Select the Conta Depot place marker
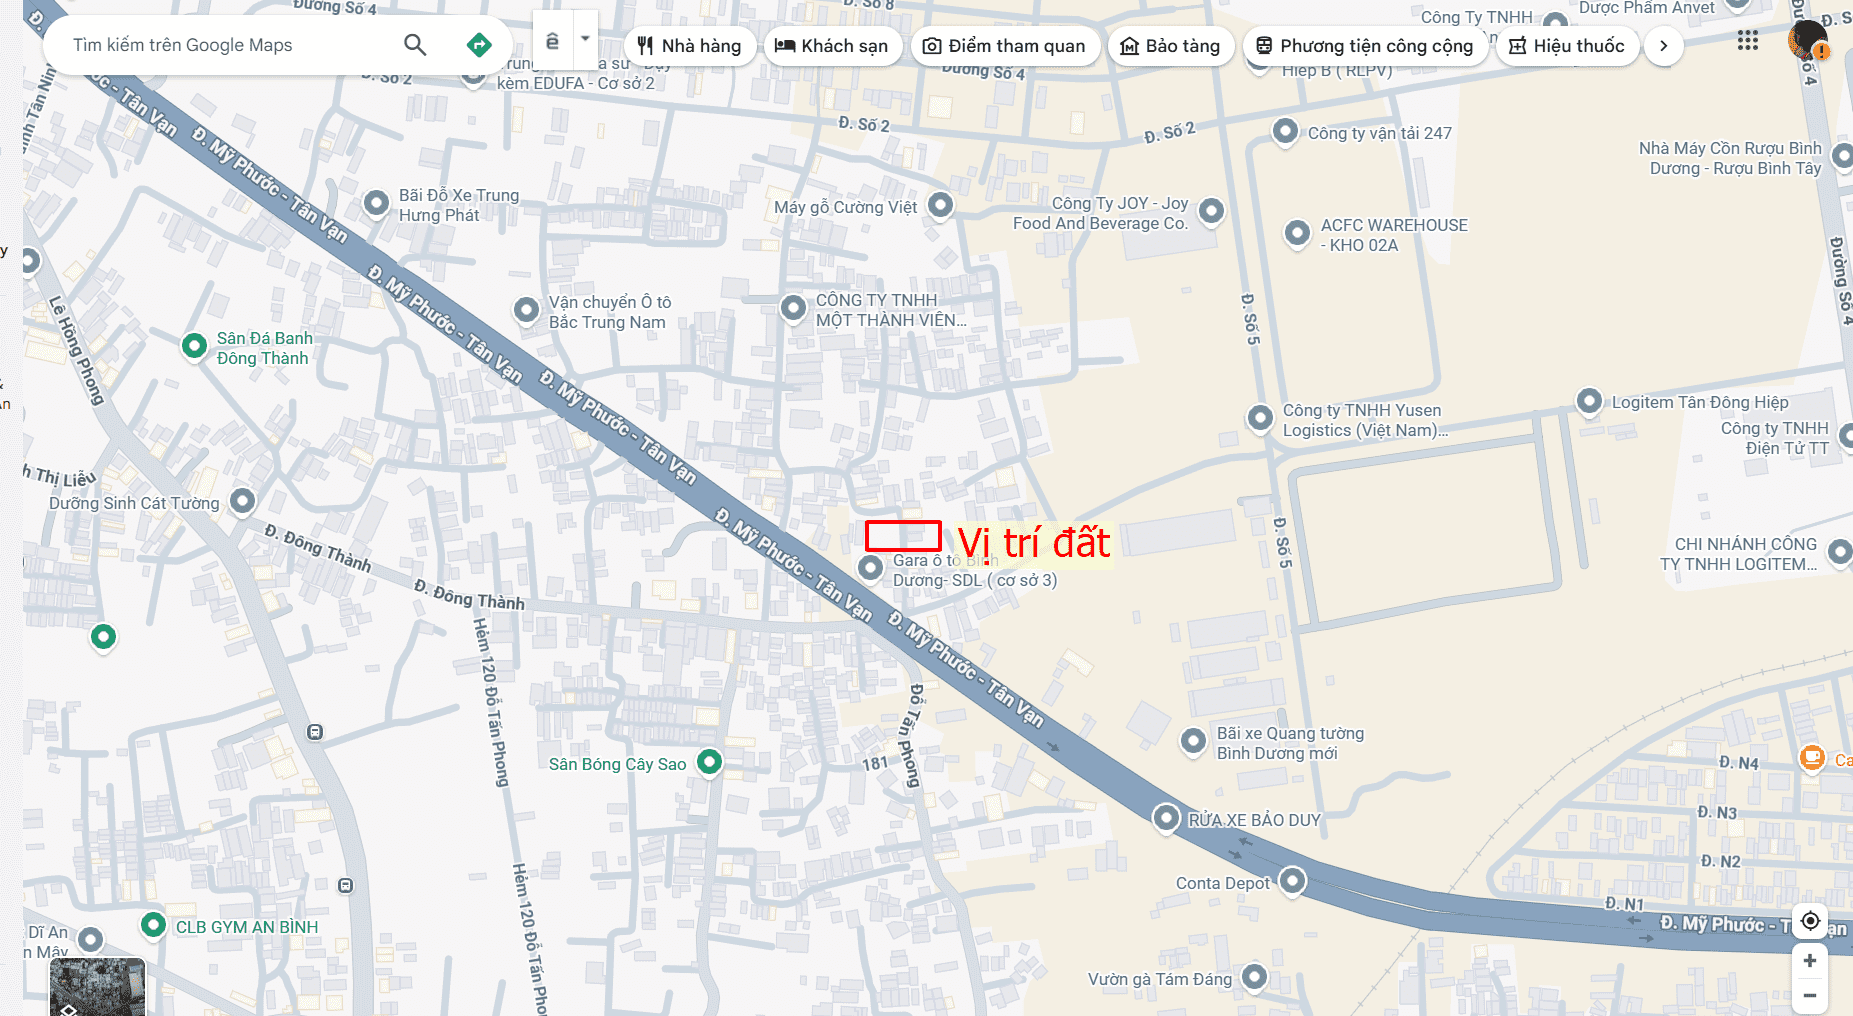The image size is (1853, 1016). pos(1293,880)
